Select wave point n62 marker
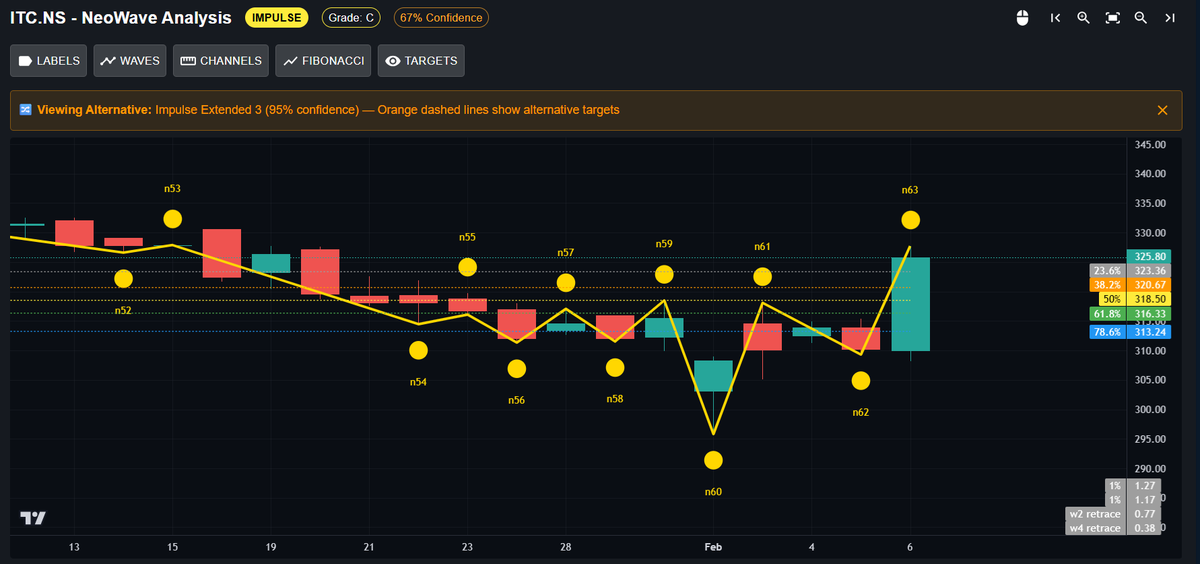Viewport: 1200px width, 564px height. coord(861,381)
